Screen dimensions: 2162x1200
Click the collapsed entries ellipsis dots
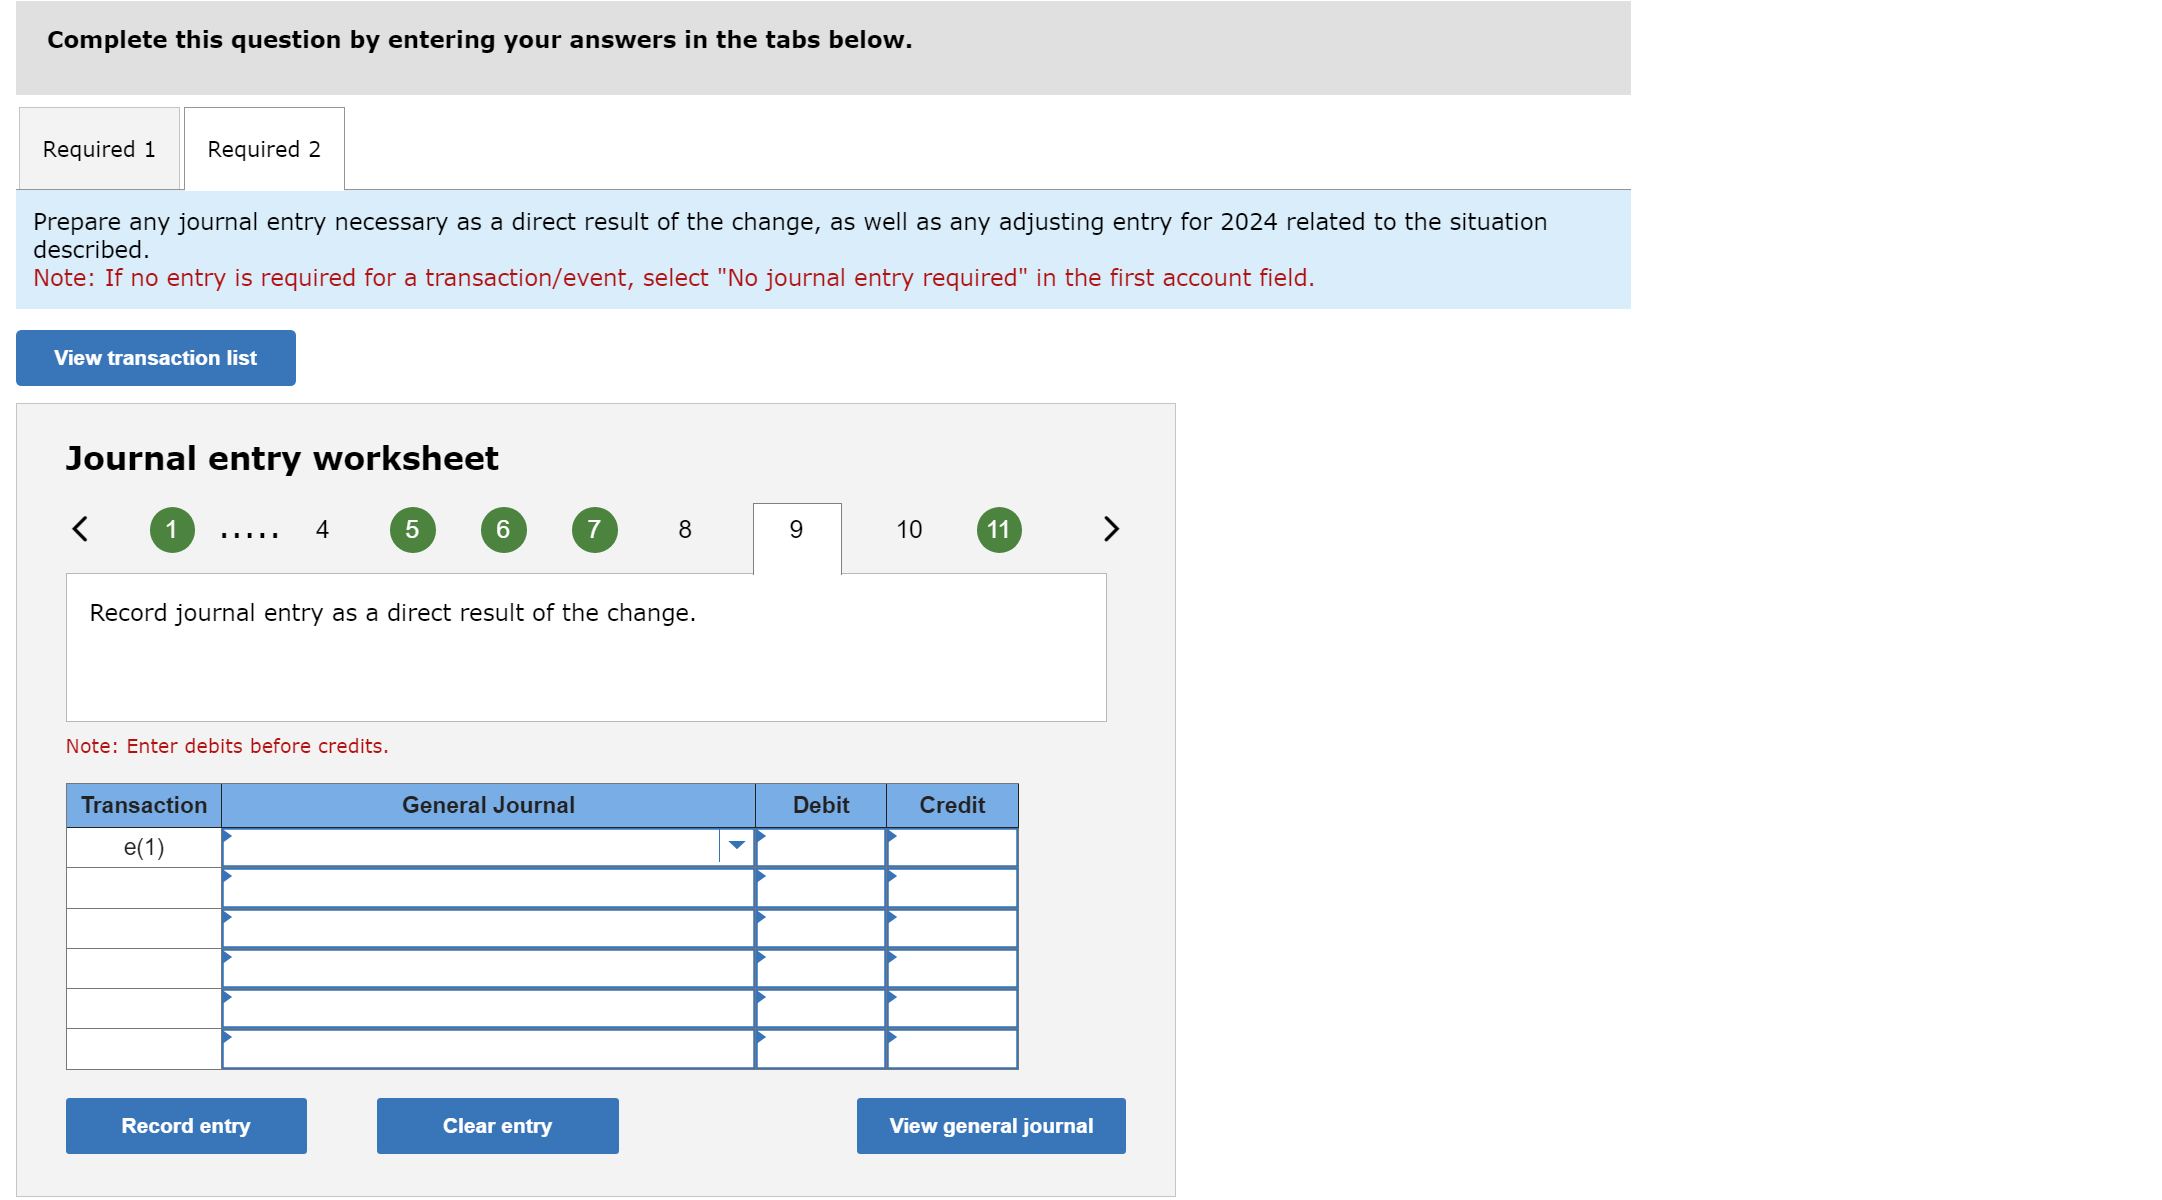pos(250,535)
